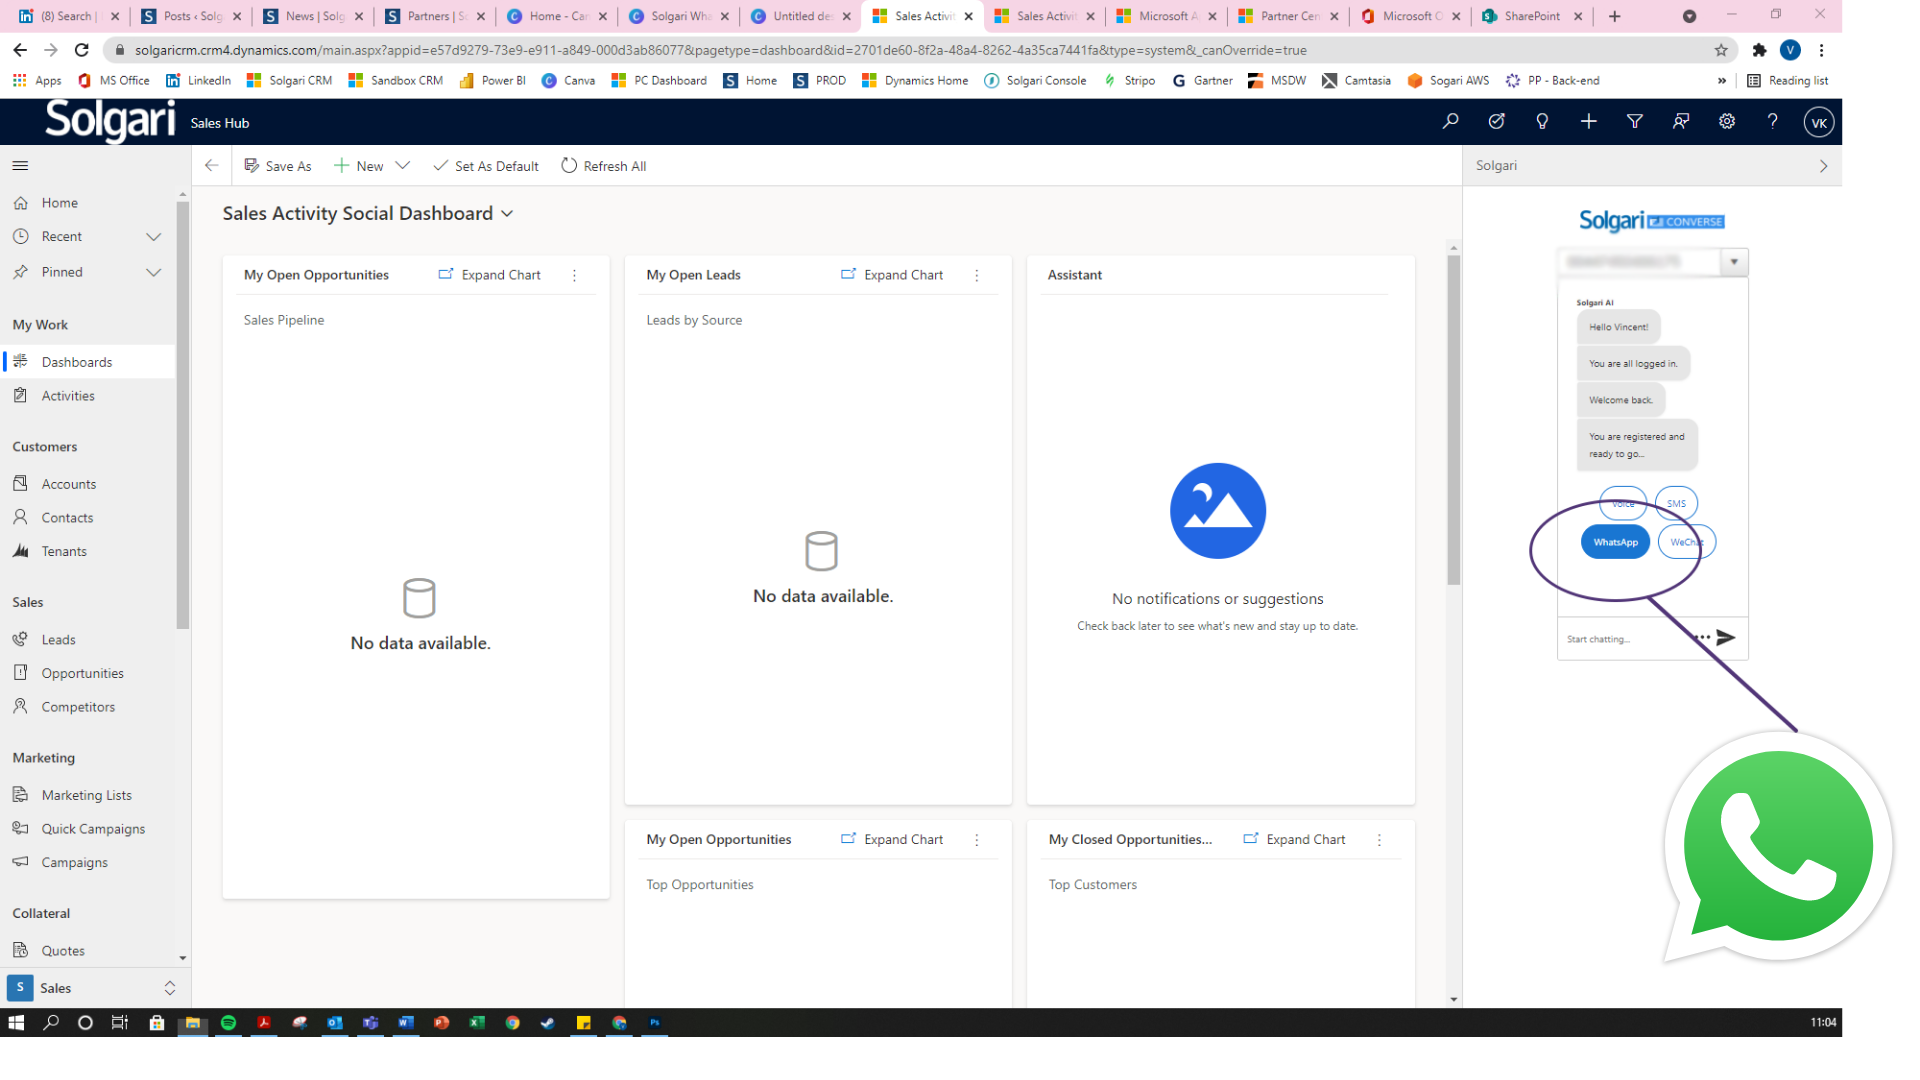Open advanced find filter icon
The width and height of the screenshot is (1920, 1080).
(1635, 122)
